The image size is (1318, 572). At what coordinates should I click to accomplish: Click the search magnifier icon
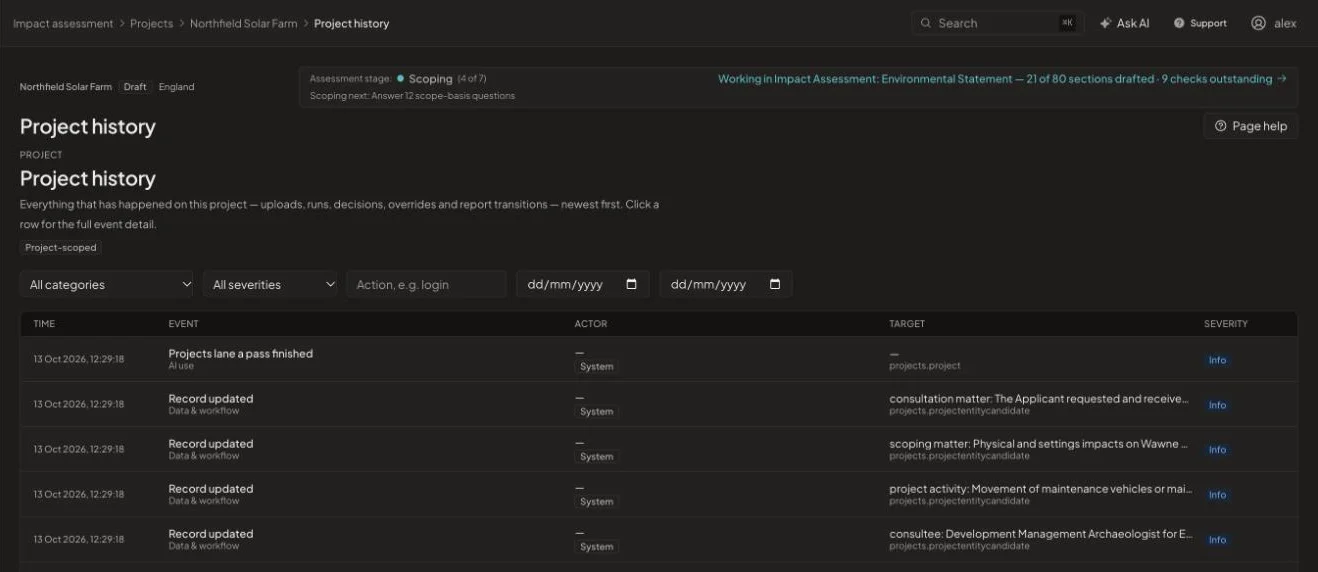(926, 23)
